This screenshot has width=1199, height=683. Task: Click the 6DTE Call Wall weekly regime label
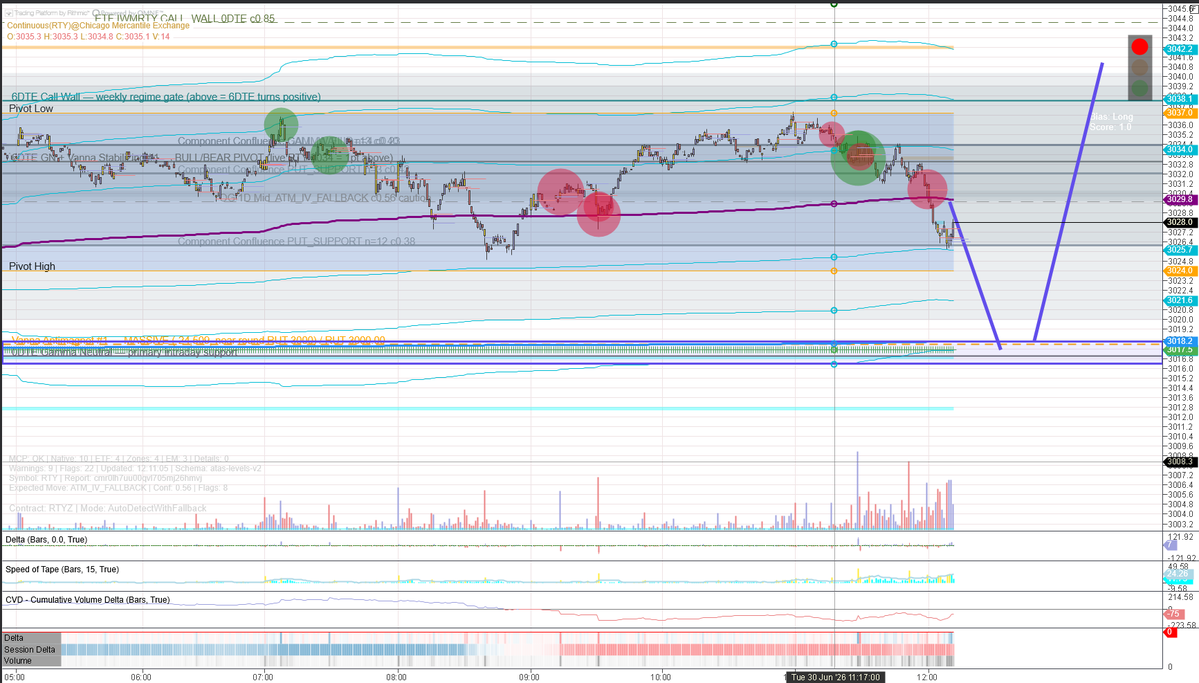[166, 96]
